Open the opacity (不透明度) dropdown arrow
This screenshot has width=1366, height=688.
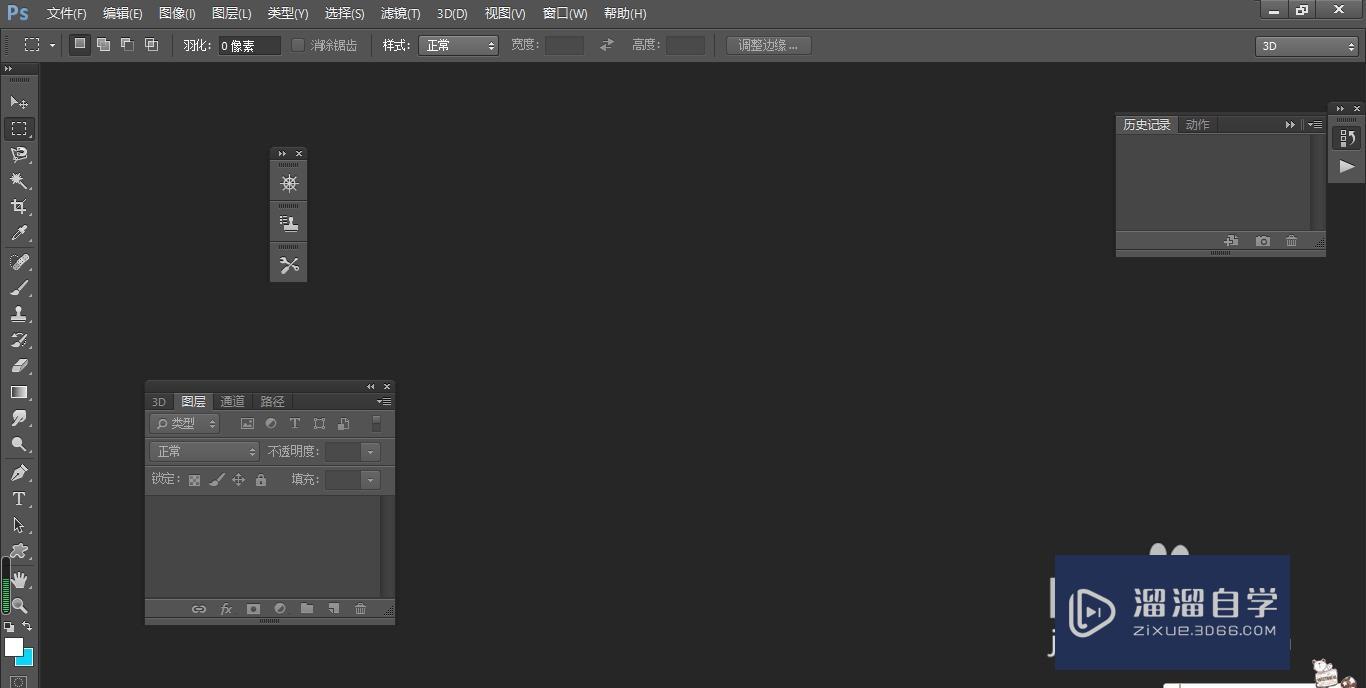coord(370,452)
